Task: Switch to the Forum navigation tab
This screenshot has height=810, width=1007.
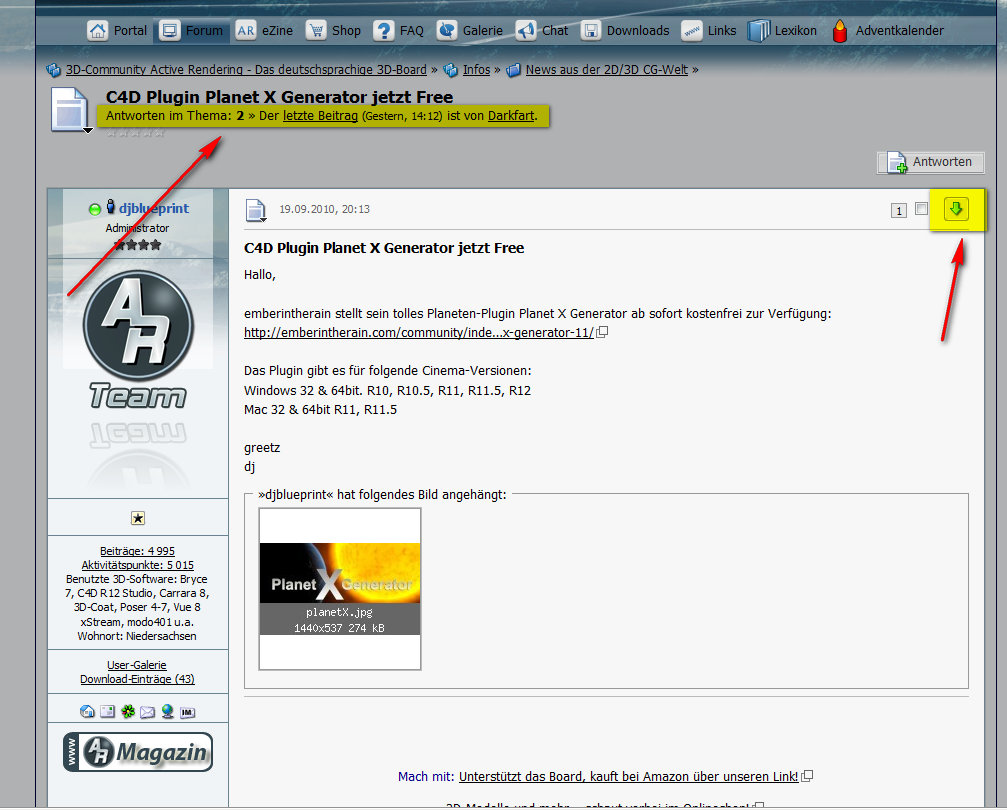Action: point(191,30)
